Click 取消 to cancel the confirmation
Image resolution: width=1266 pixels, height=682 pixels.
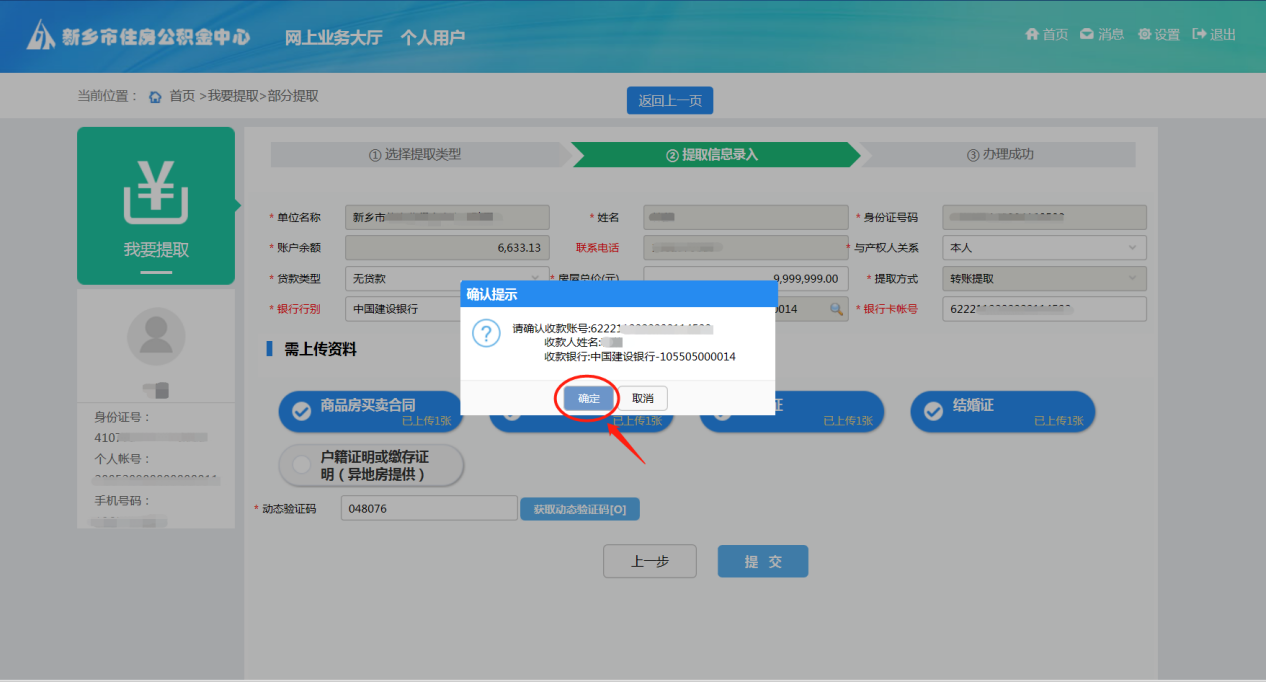coord(642,398)
